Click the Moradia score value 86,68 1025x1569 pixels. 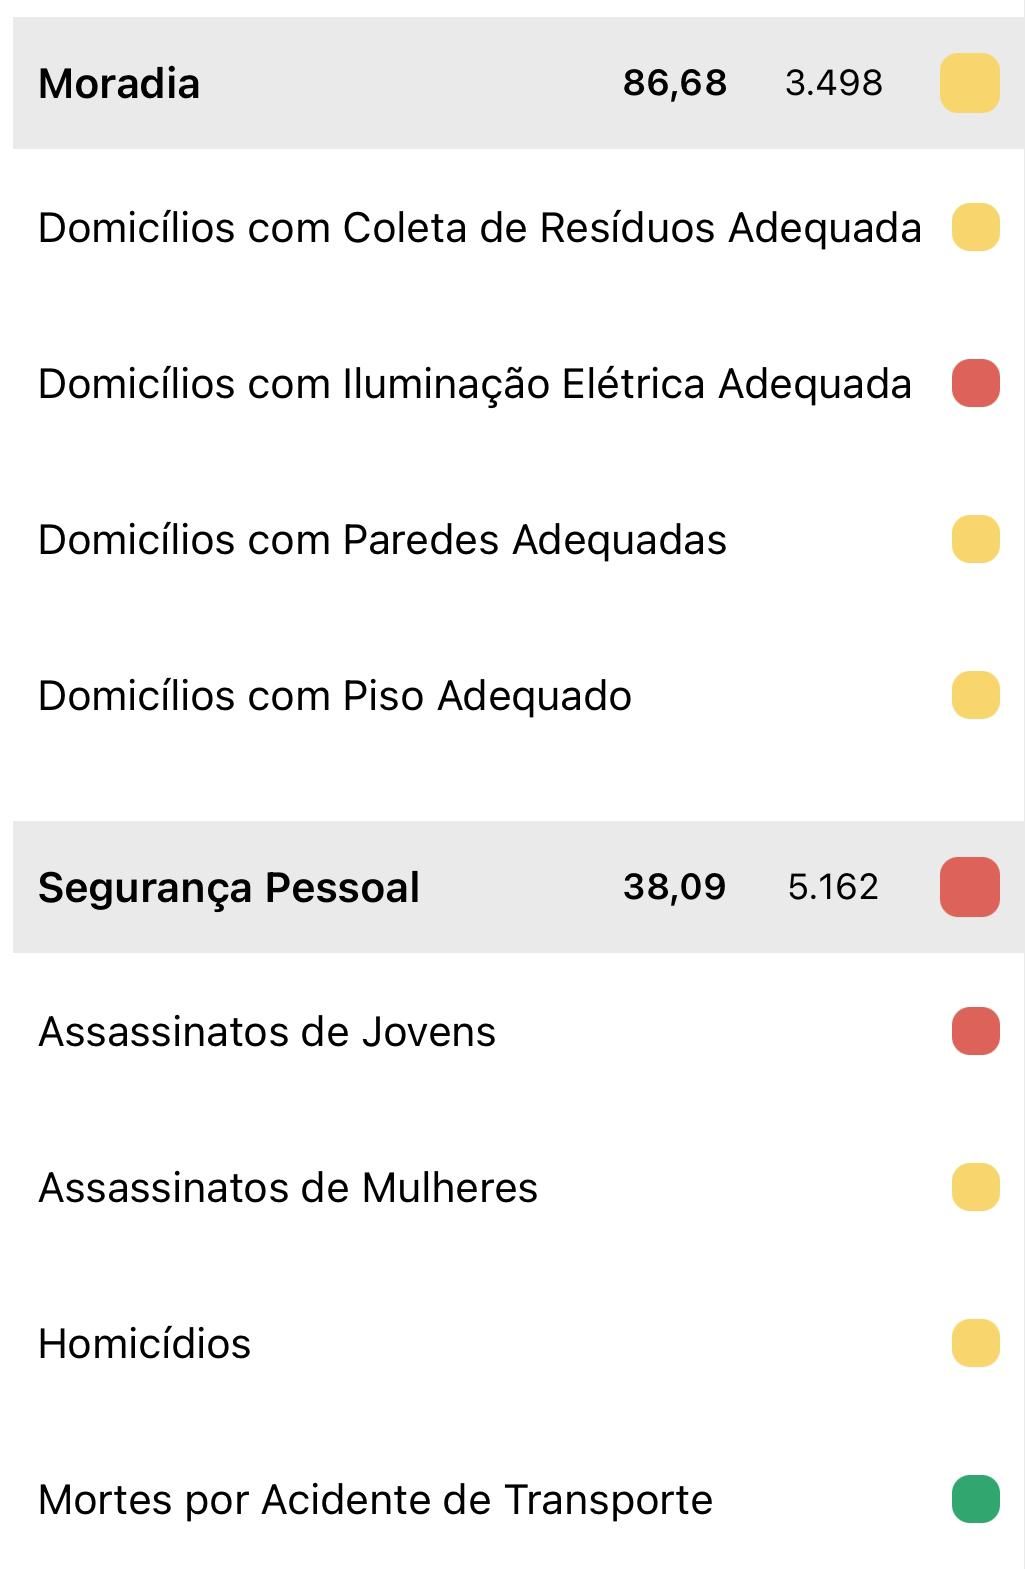point(674,83)
